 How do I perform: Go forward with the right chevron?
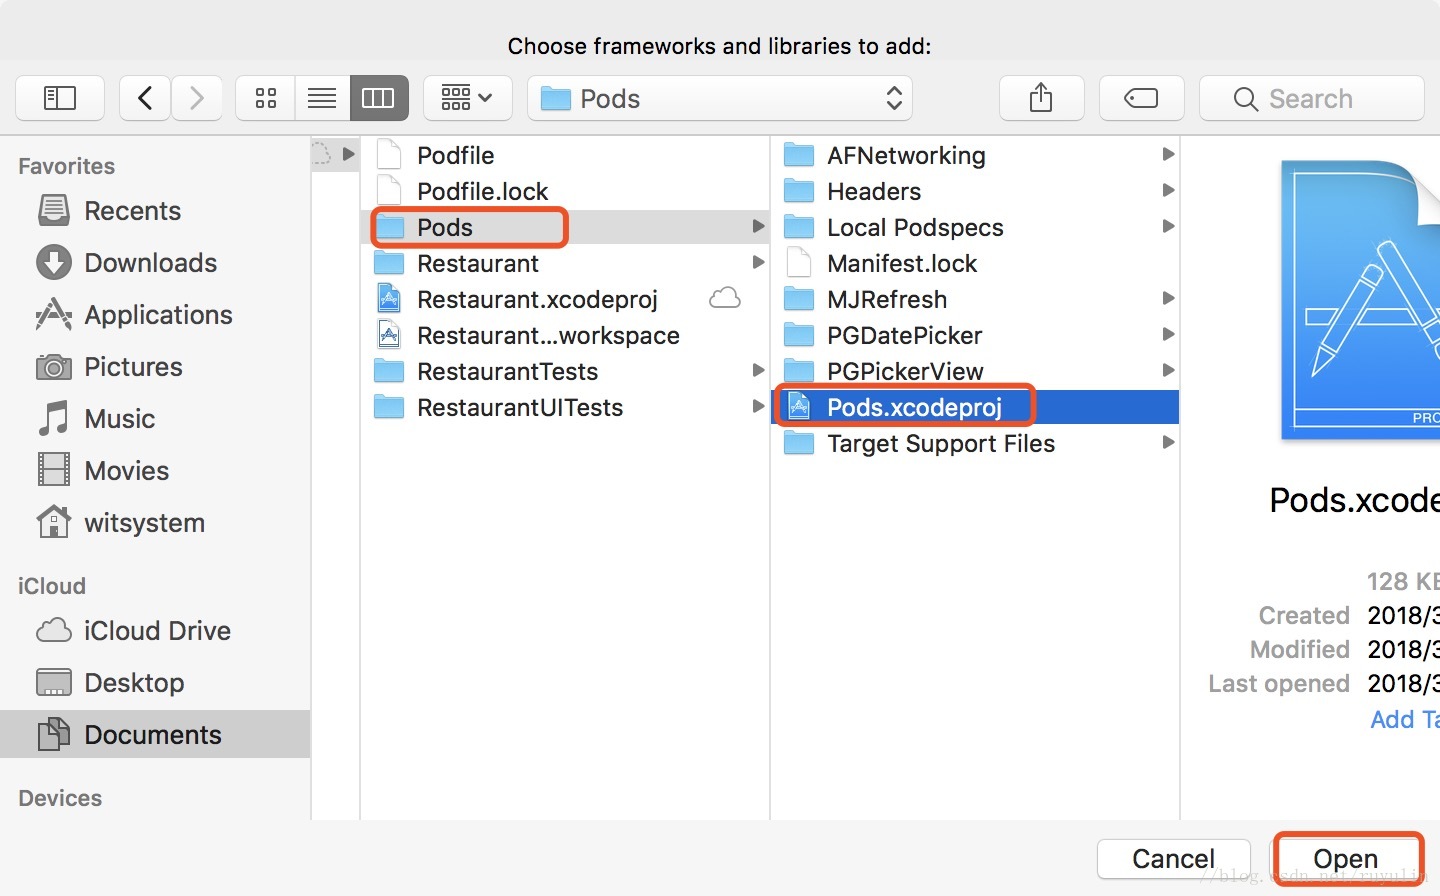[197, 98]
